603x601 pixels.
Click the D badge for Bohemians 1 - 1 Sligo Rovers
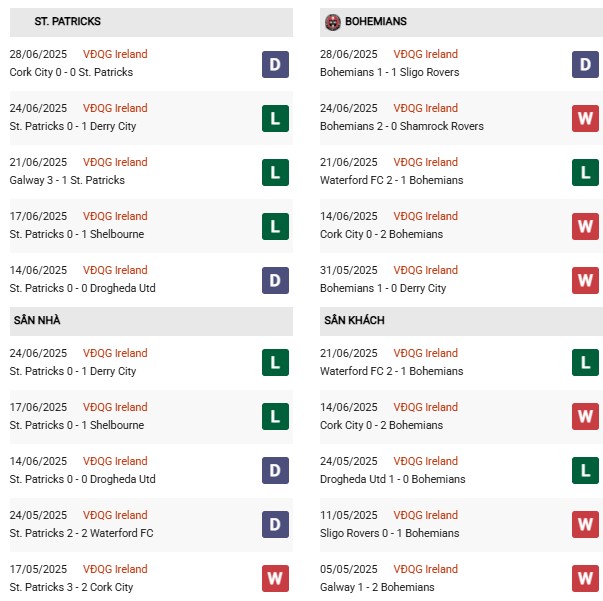pyautogui.click(x=585, y=65)
